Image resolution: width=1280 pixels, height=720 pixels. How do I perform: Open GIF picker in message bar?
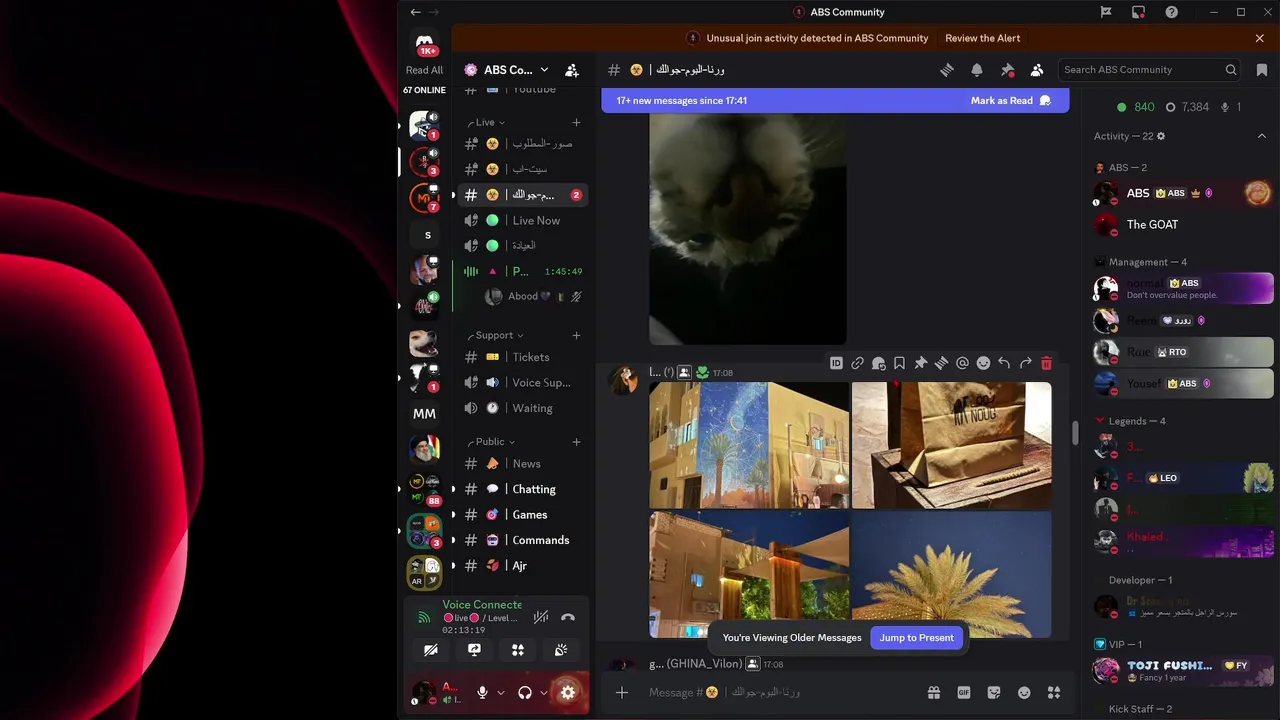pyautogui.click(x=964, y=692)
